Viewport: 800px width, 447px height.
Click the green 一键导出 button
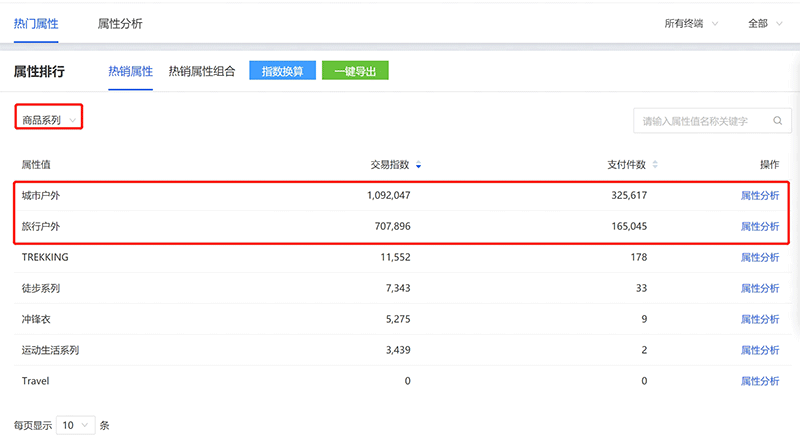pos(355,71)
